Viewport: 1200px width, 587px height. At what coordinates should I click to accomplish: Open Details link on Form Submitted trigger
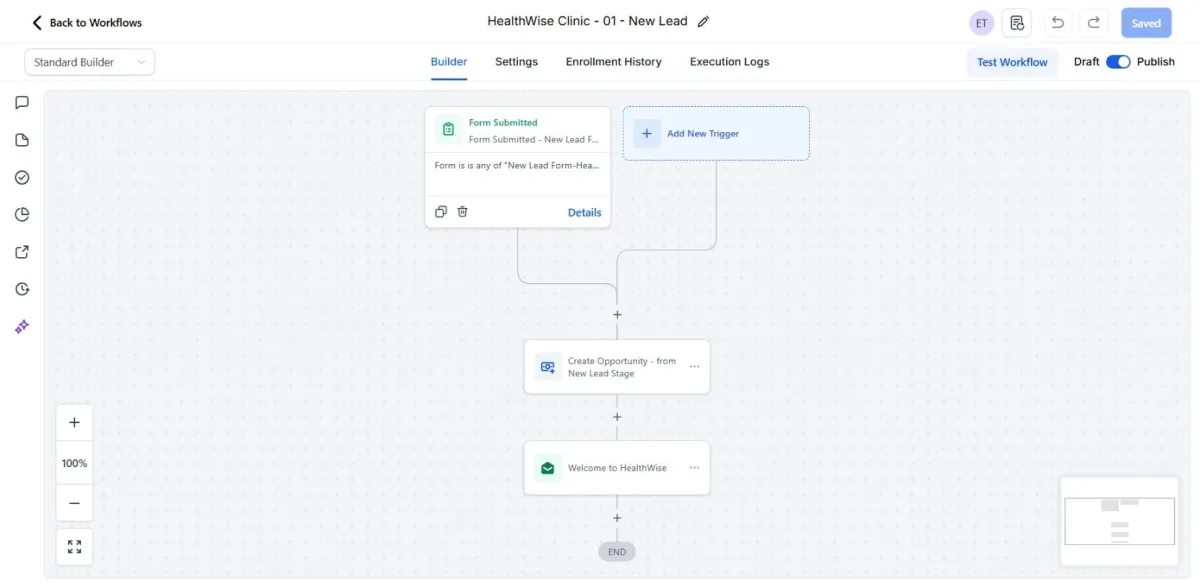click(584, 212)
